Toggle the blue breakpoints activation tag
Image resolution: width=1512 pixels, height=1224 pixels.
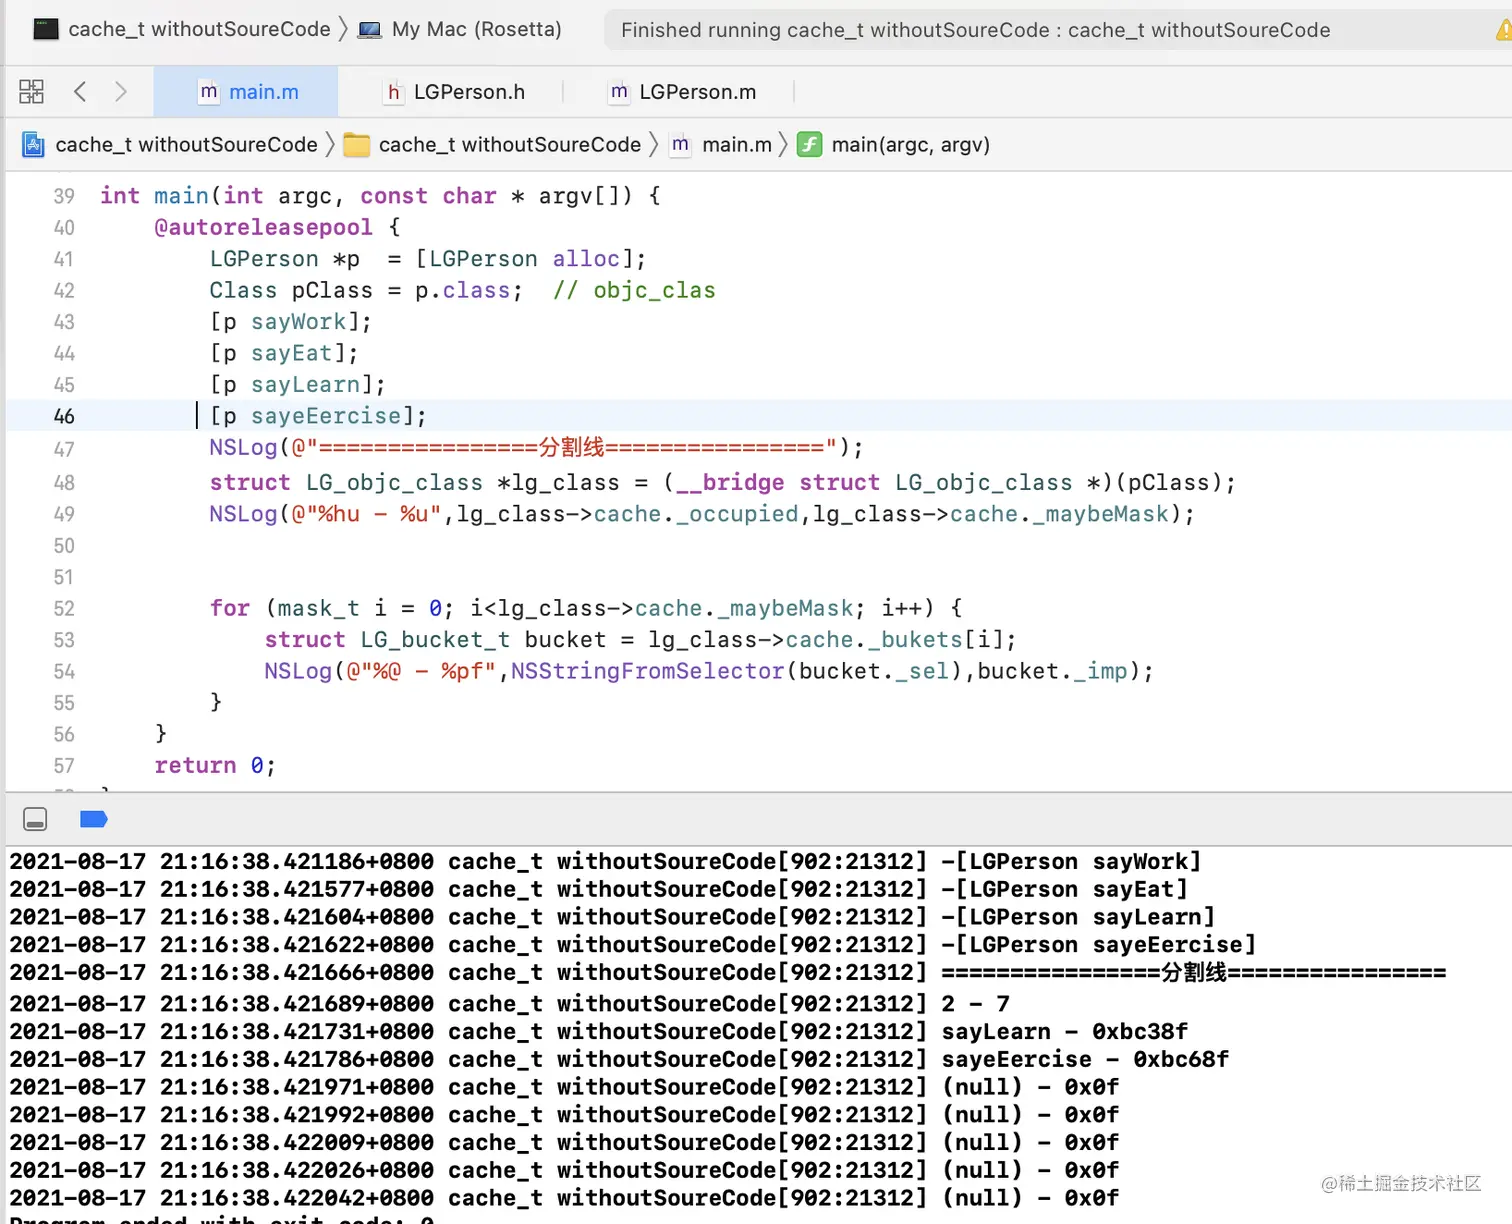pyautogui.click(x=93, y=820)
